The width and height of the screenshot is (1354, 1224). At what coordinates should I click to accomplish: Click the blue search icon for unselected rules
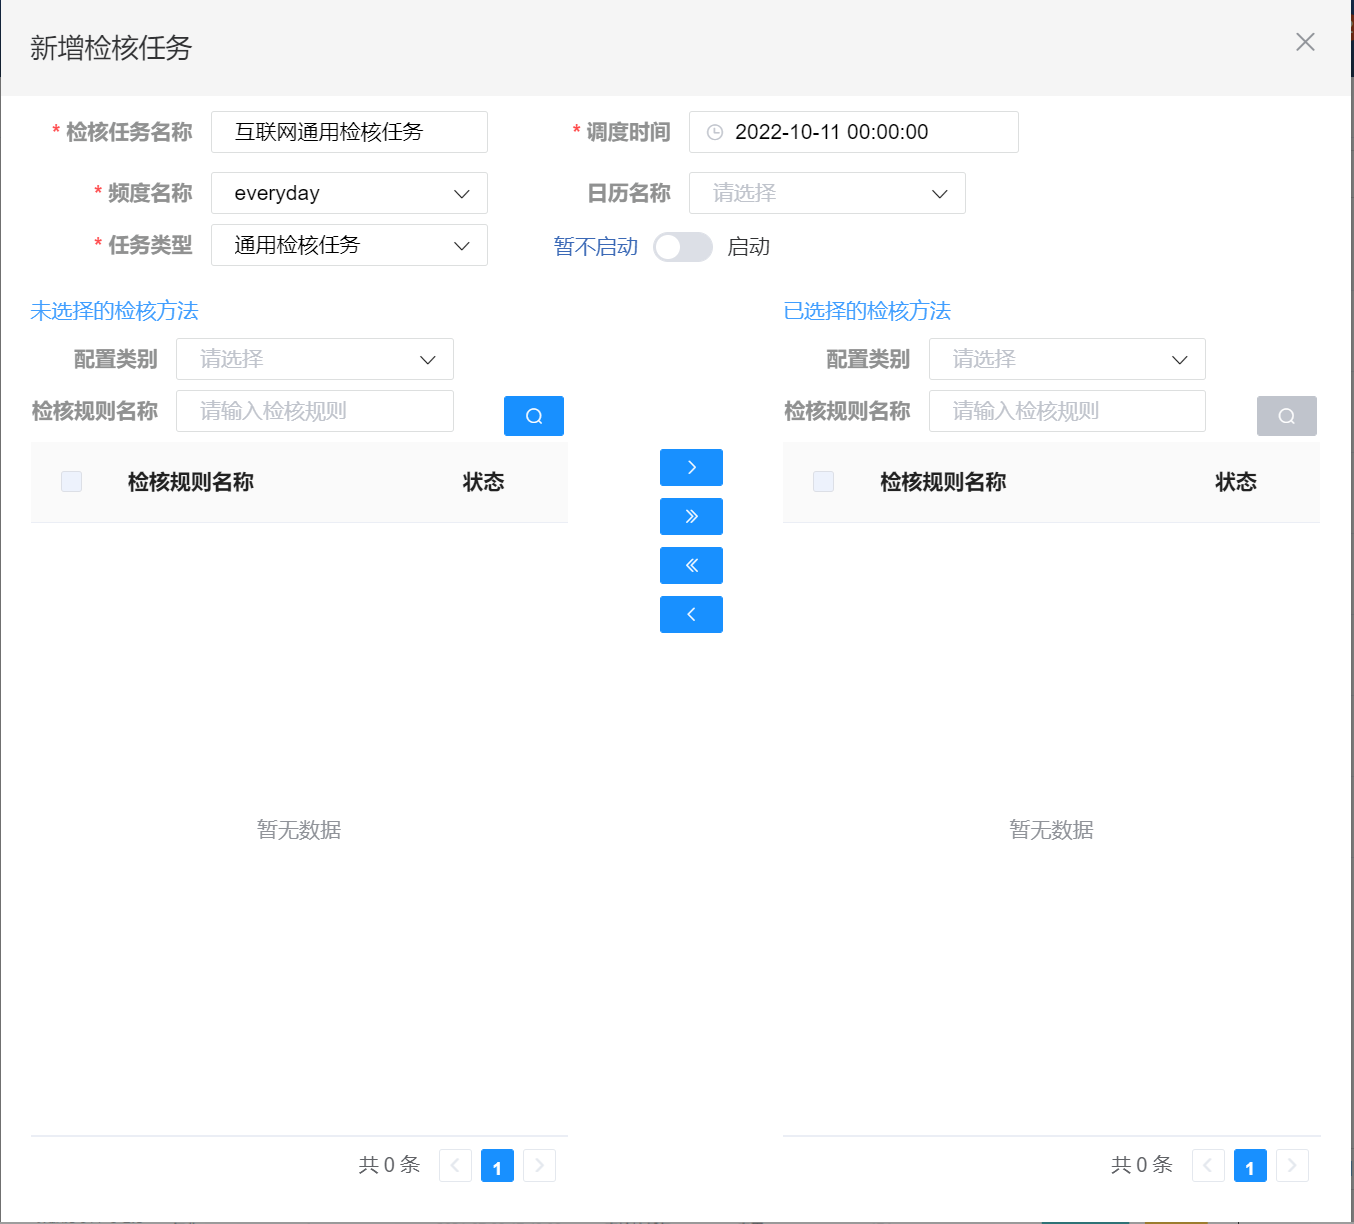click(533, 416)
